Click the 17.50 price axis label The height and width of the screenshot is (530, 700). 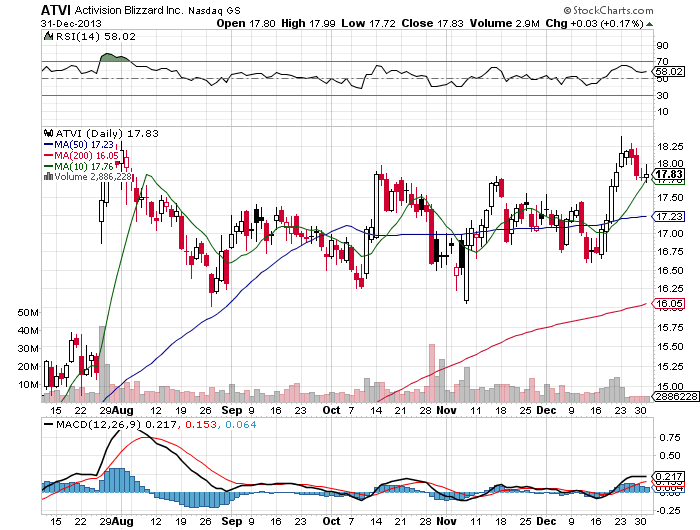670,197
